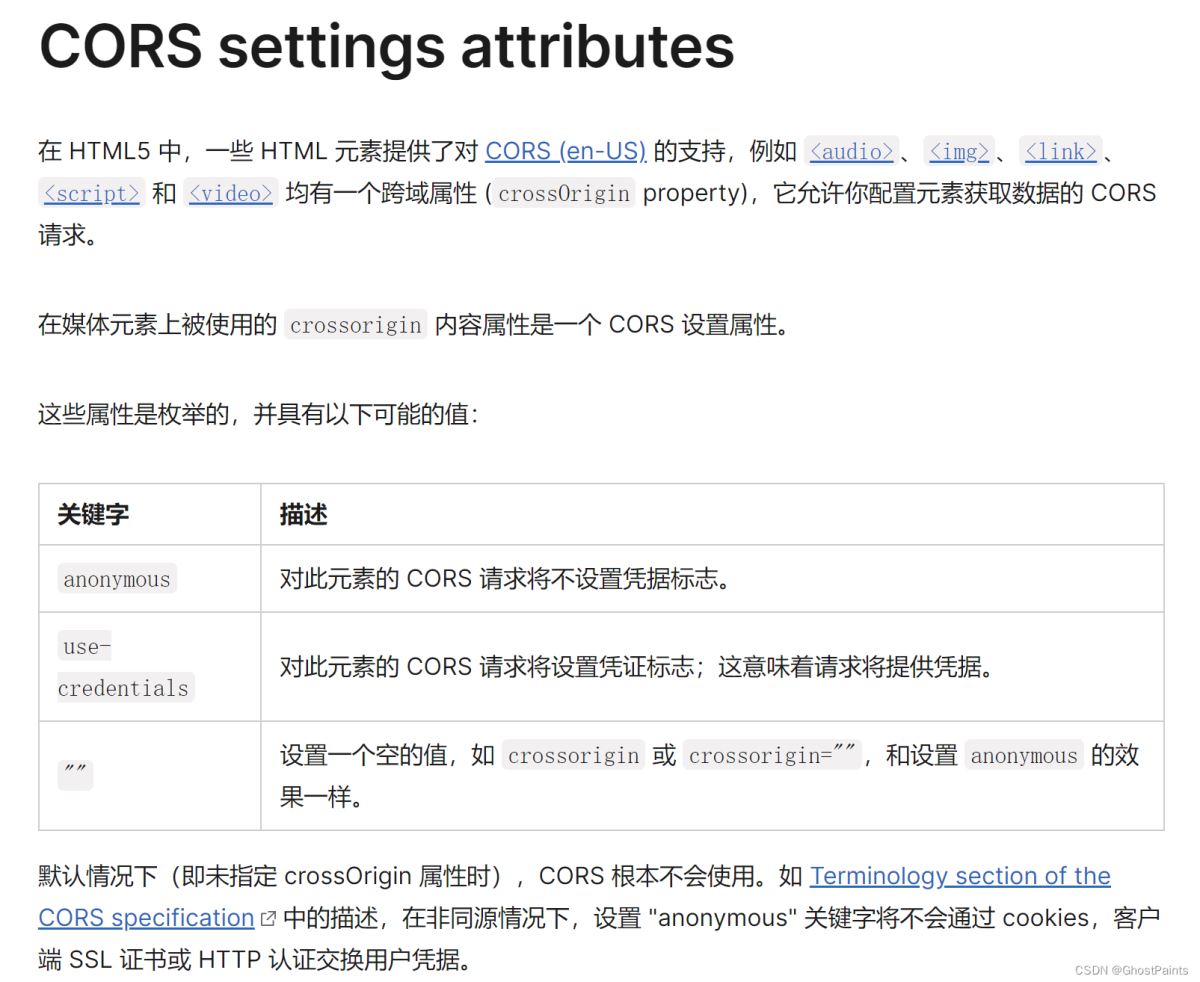Follow the <audio> element link
This screenshot has height=982, width=1200.
tap(852, 151)
